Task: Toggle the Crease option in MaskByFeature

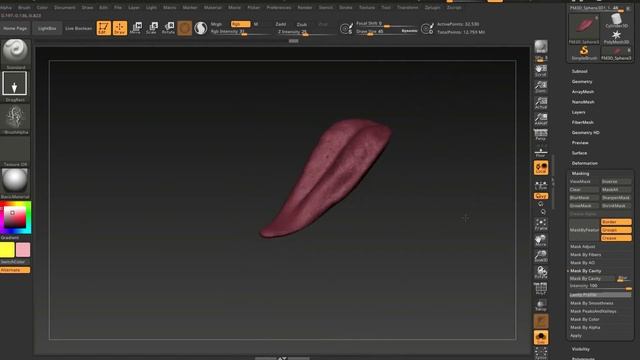Action: click(x=616, y=238)
